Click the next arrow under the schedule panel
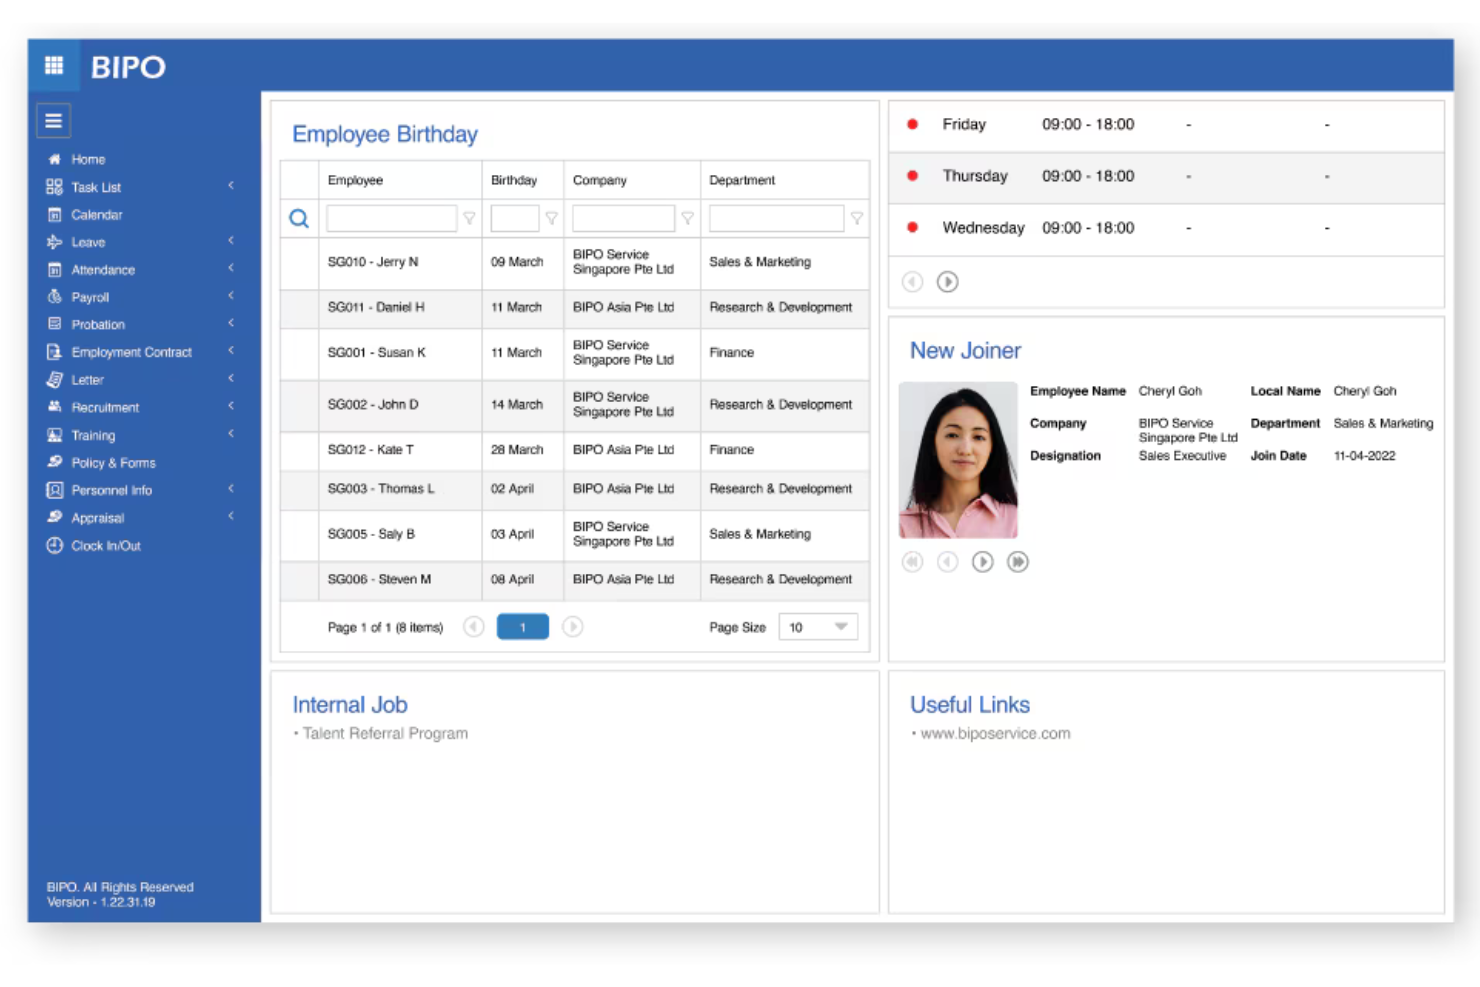This screenshot has height=987, width=1480. pyautogui.click(x=947, y=281)
